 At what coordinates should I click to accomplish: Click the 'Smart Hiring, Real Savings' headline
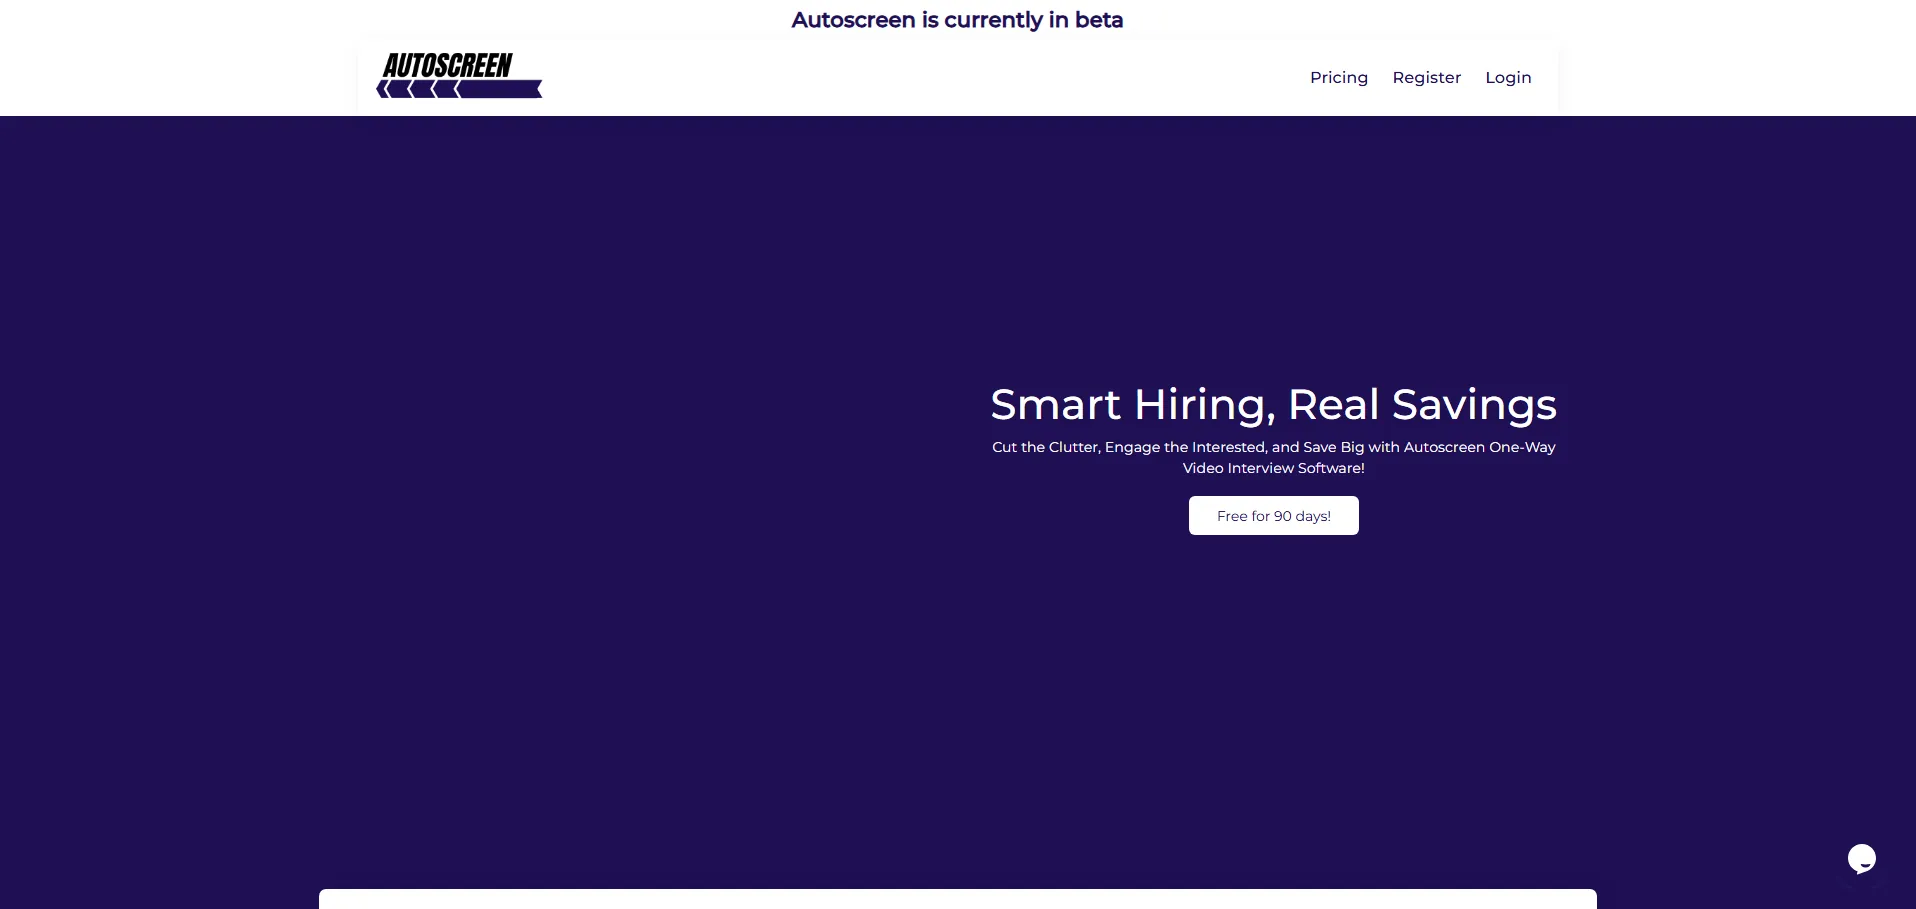1273,405
